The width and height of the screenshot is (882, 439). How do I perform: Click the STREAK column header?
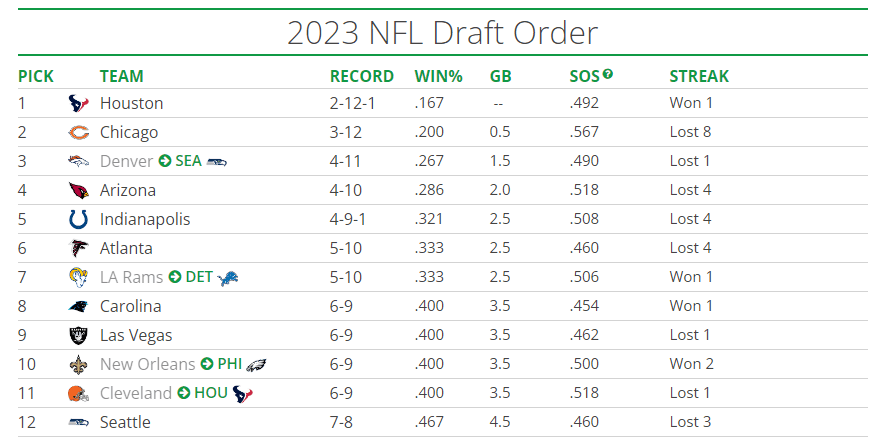tap(698, 76)
